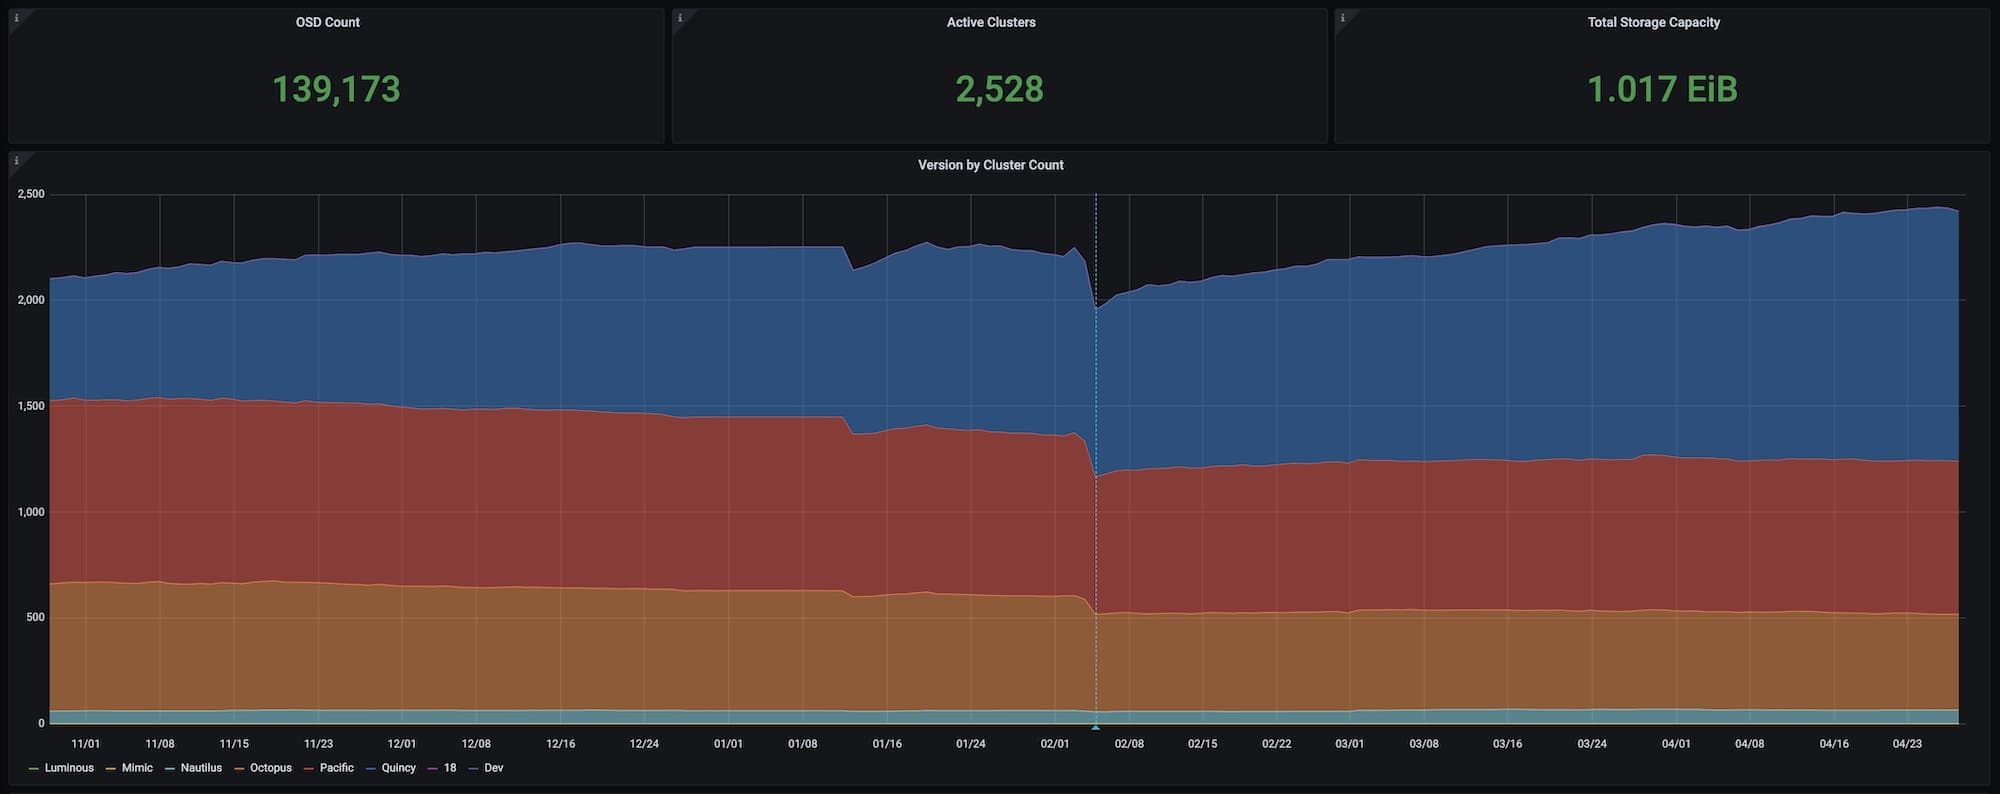
Task: Isolate the Nautilus series via legend label
Action: click(201, 768)
